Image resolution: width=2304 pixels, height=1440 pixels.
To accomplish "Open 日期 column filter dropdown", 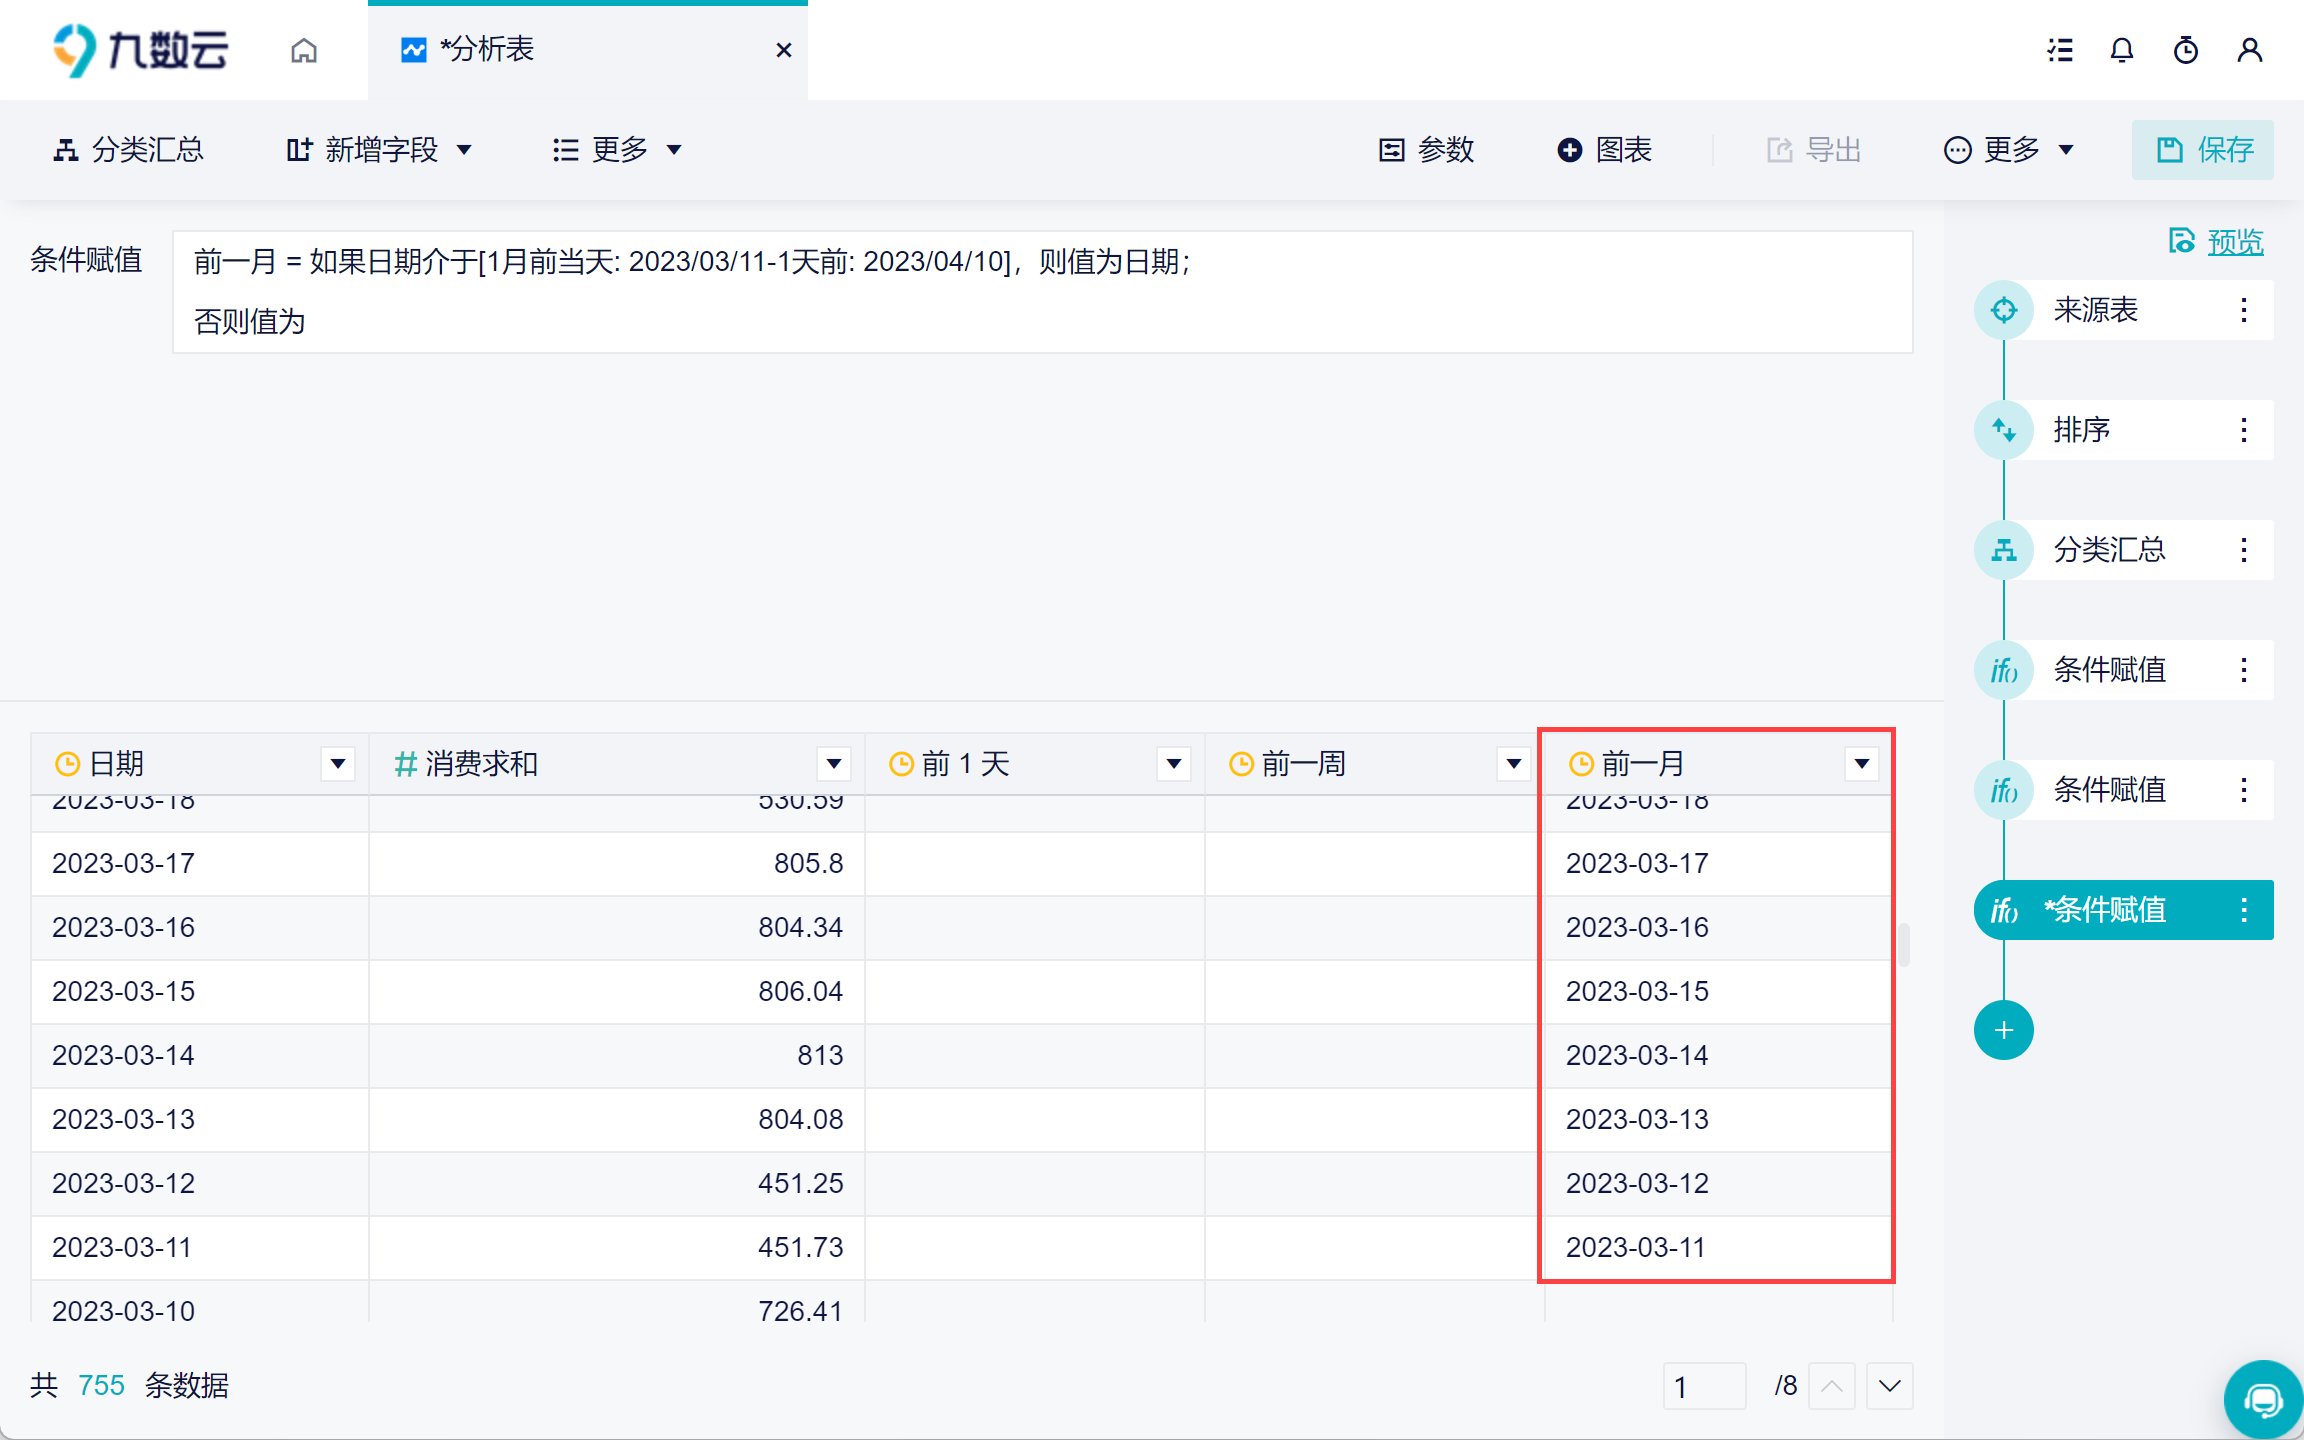I will click(x=338, y=764).
